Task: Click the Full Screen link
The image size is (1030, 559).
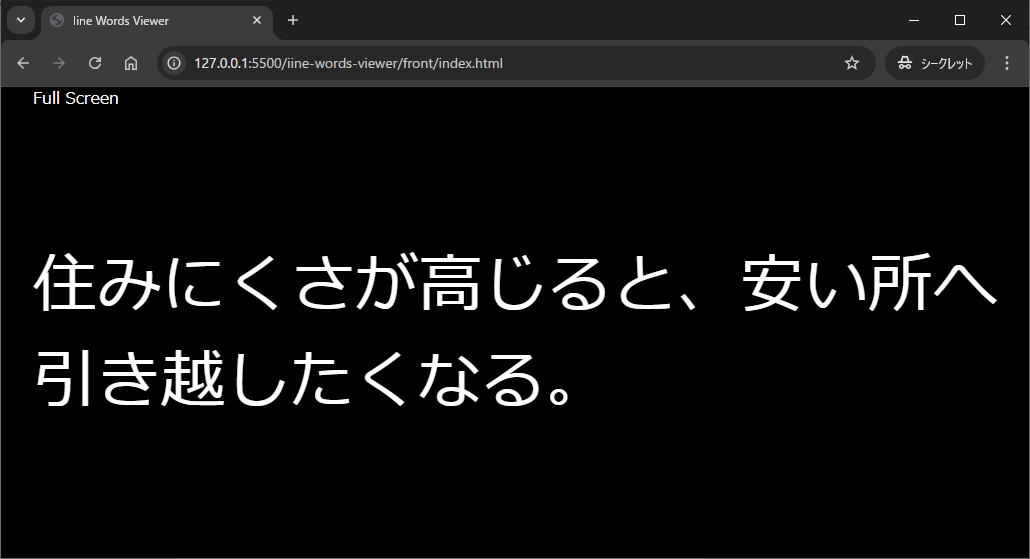Action: click(x=76, y=99)
